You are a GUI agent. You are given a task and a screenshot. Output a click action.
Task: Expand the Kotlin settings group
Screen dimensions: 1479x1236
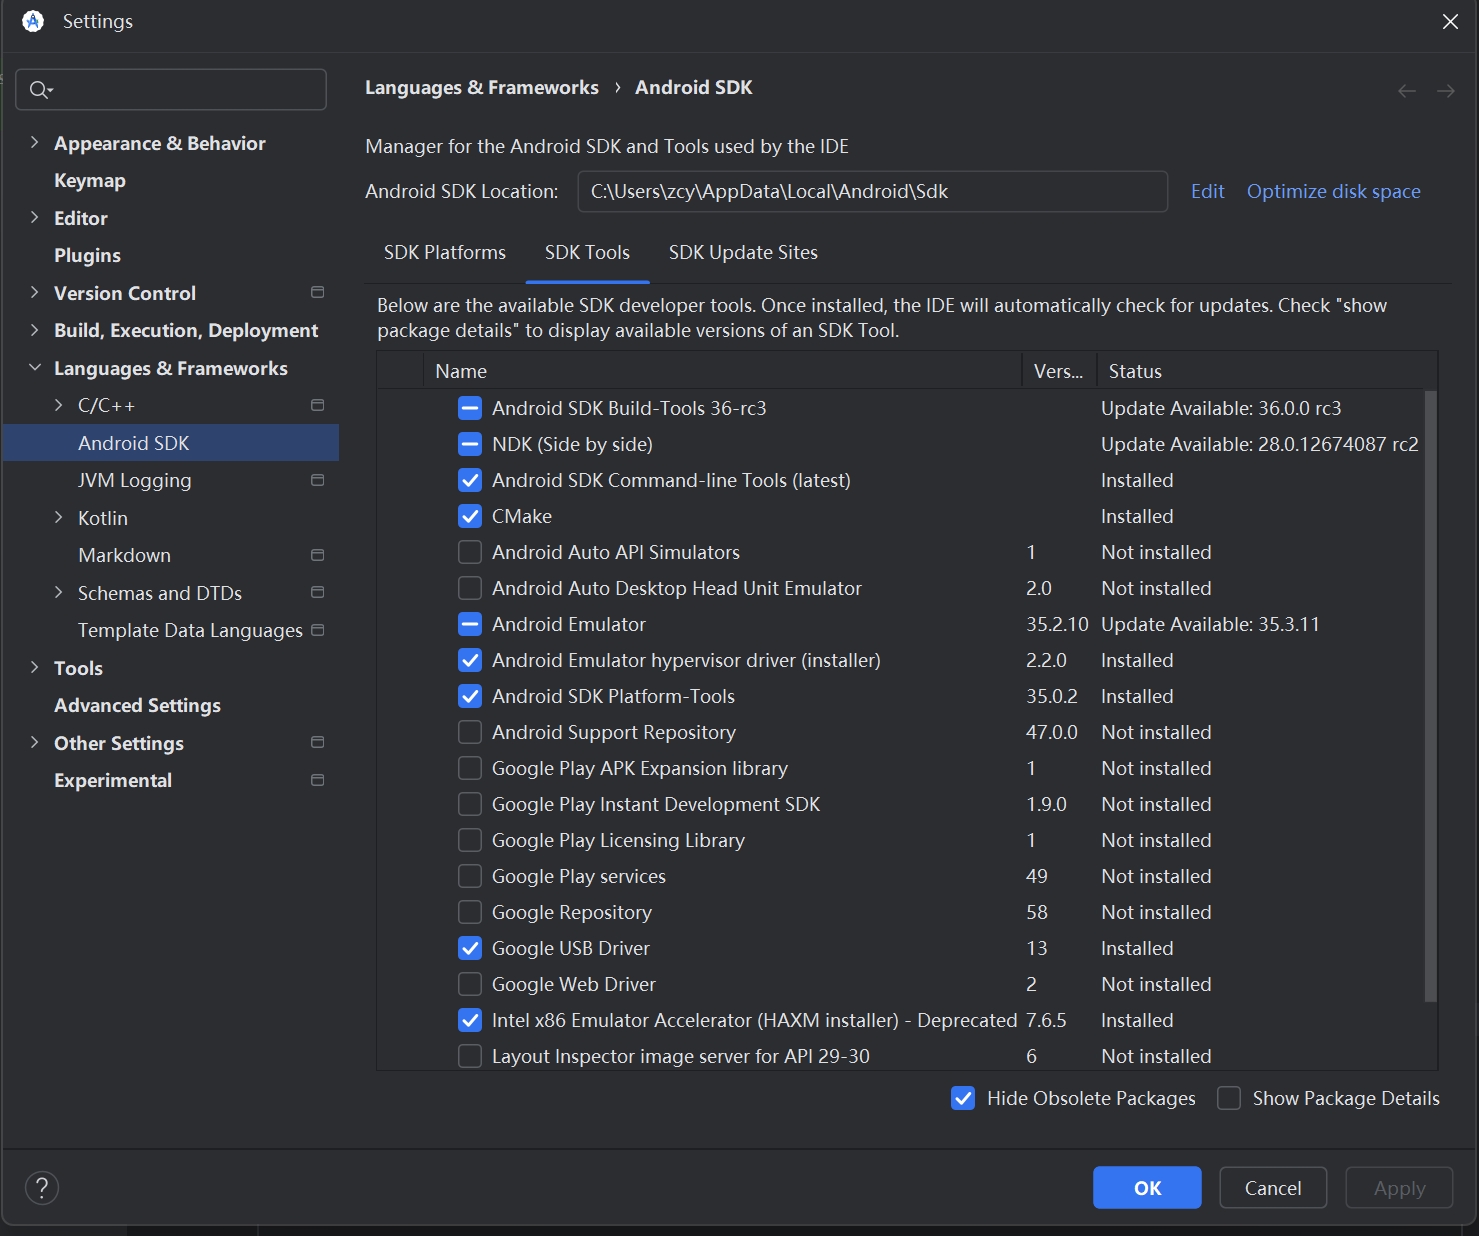coord(59,518)
